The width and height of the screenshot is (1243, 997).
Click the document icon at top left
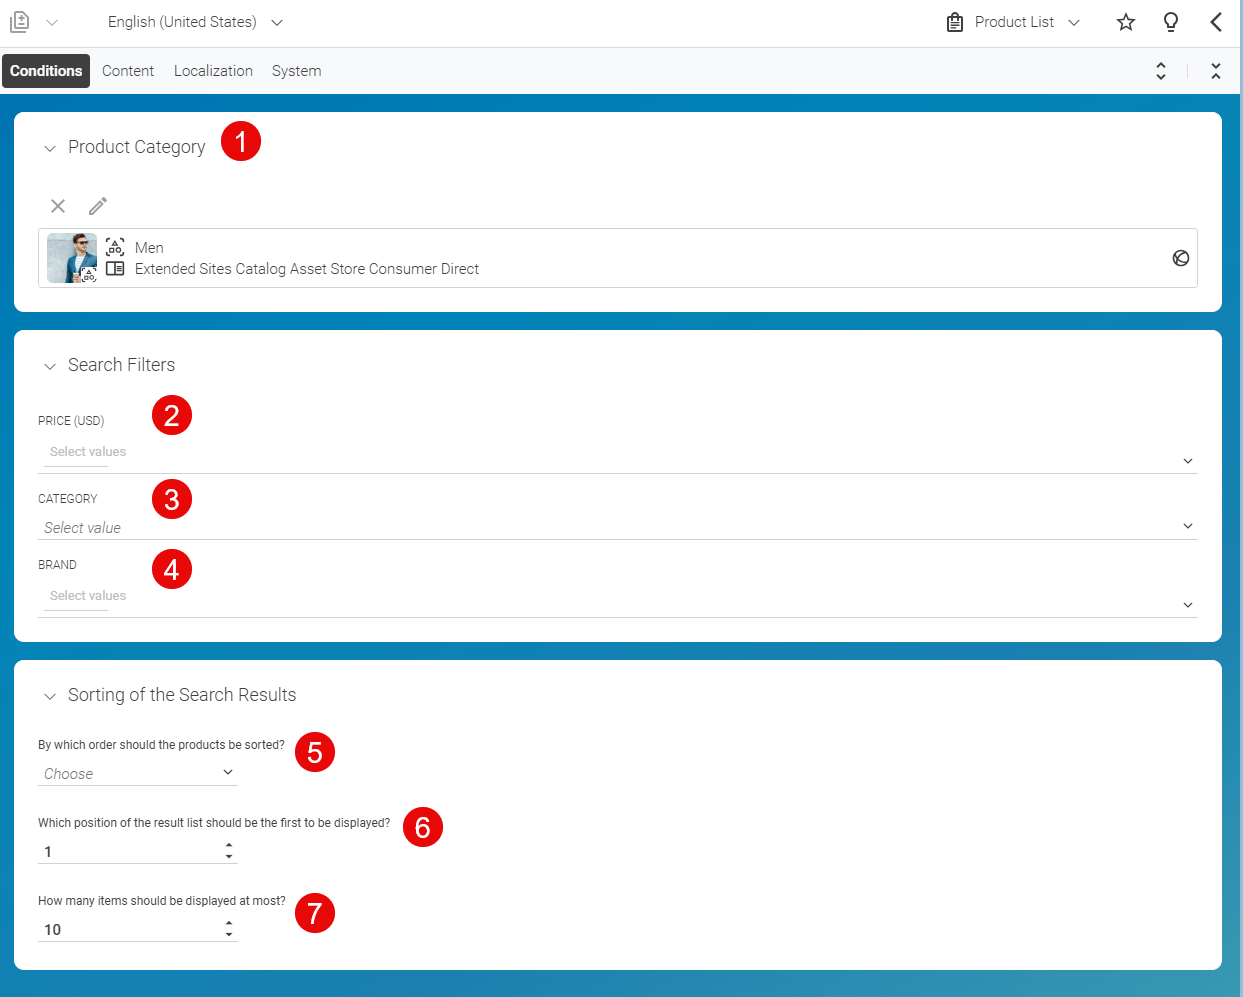point(18,21)
